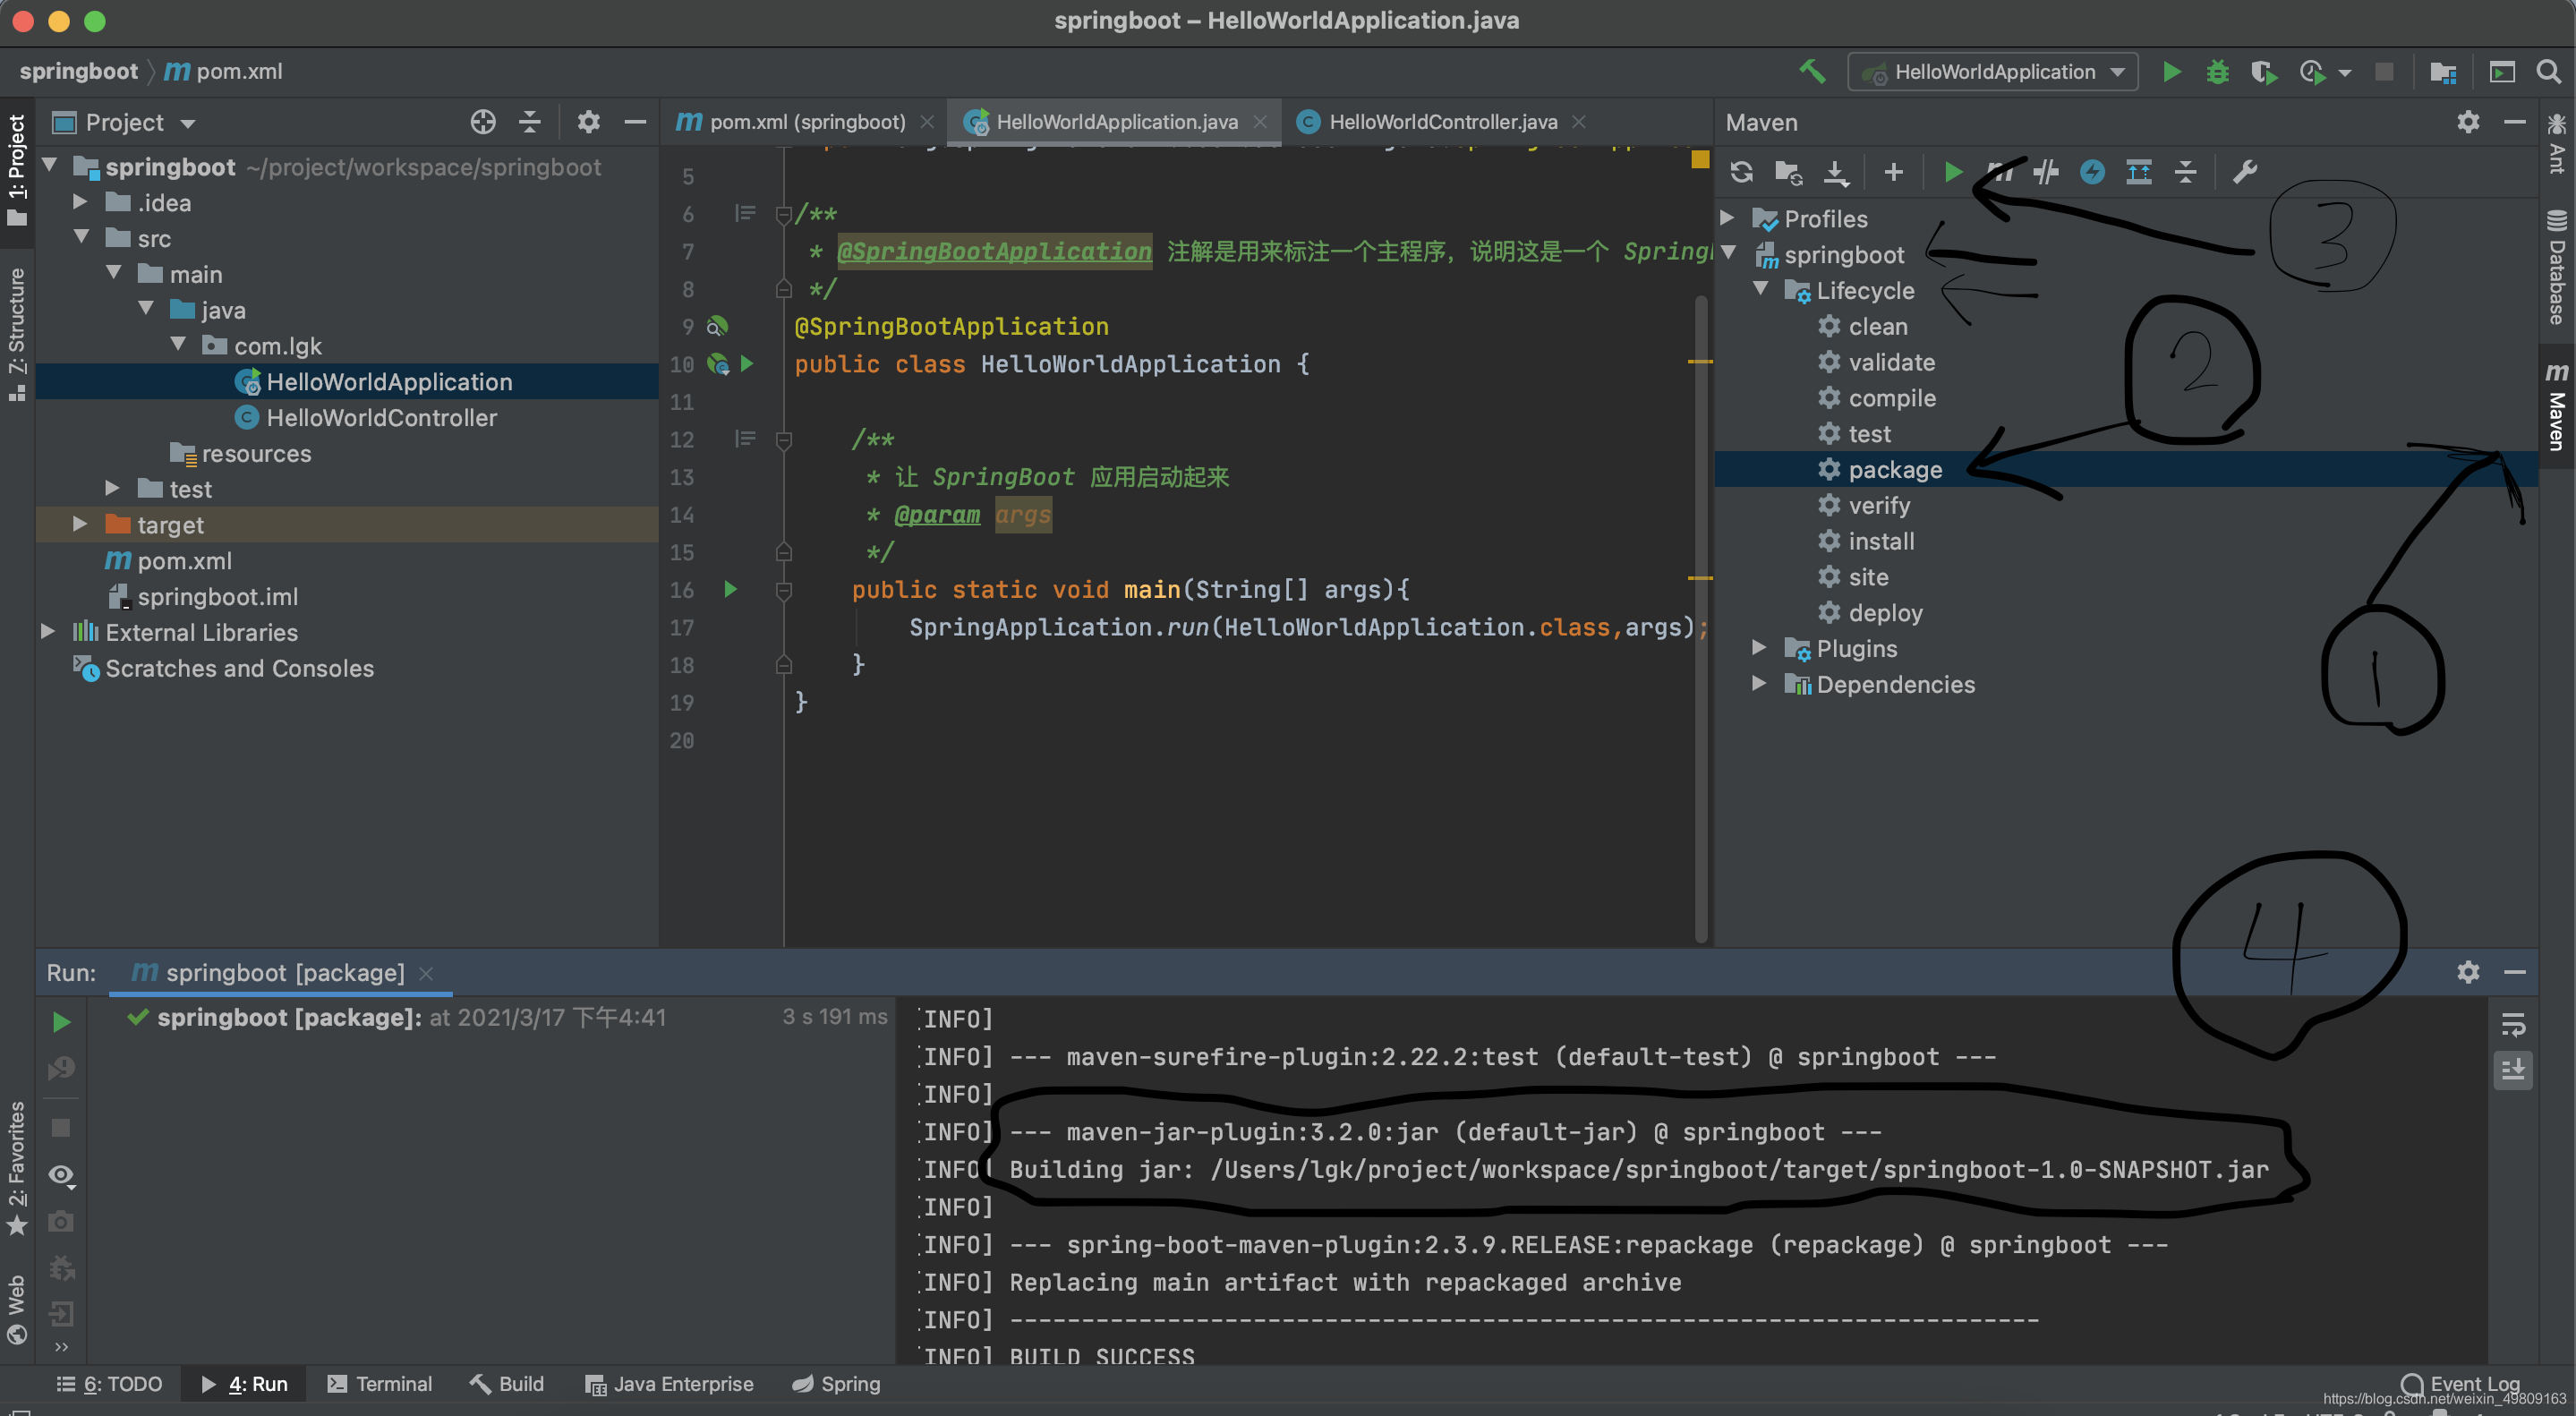Screen dimensions: 2576x1416
Task: Close the HelloWorldApplication.java tab
Action: 1259,122
